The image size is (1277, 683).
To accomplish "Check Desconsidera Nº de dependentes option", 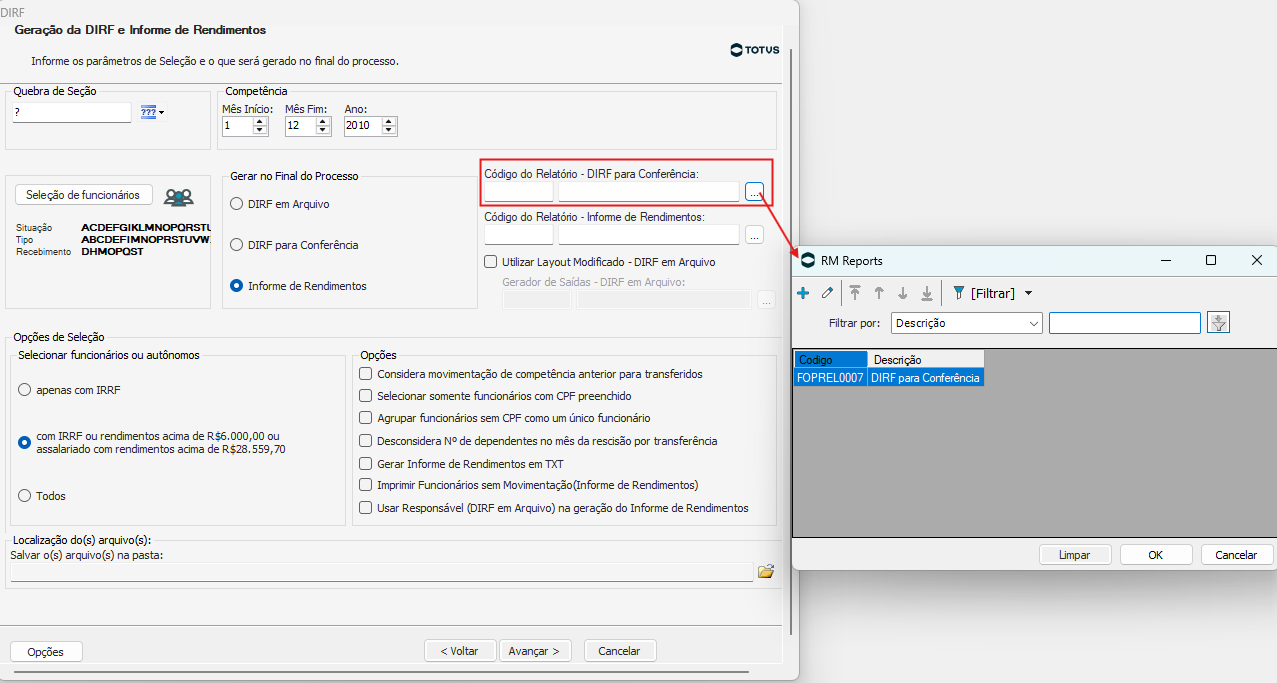I will click(366, 441).
